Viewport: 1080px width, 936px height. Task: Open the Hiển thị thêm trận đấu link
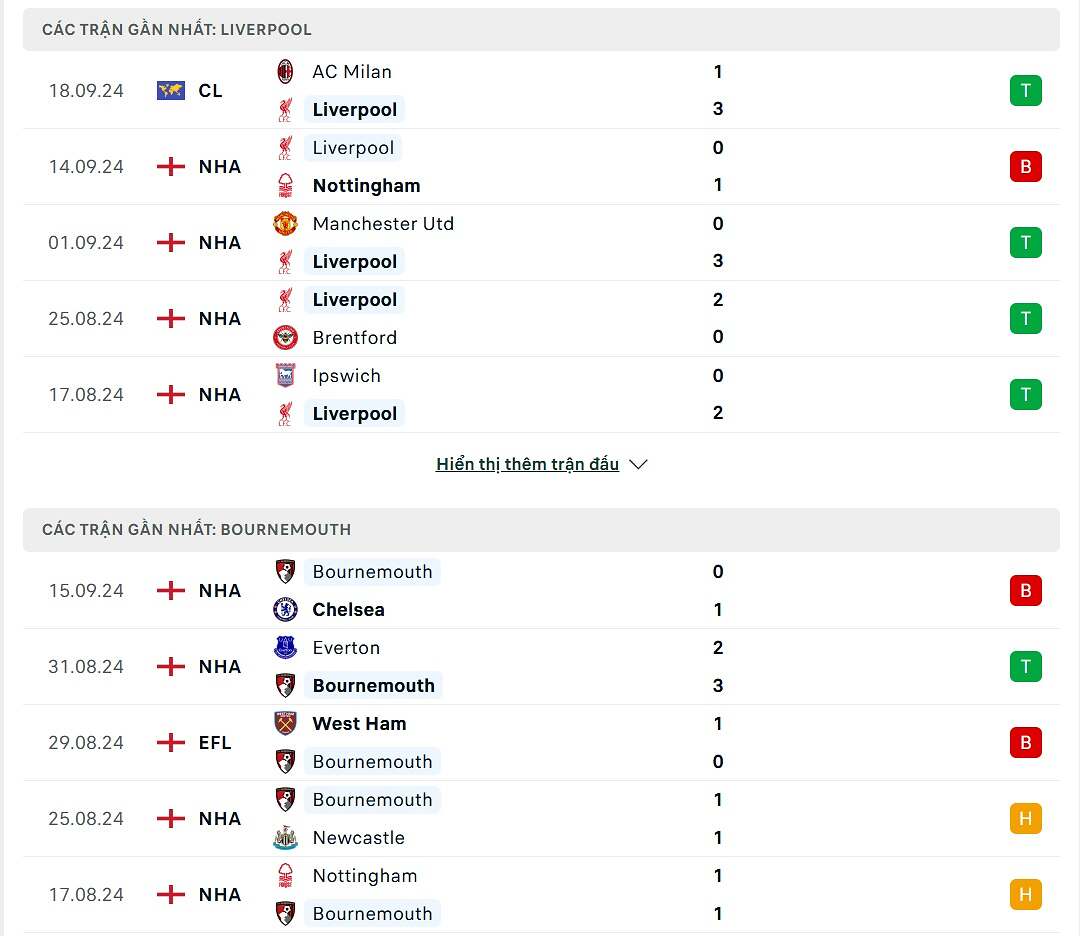(x=527, y=465)
